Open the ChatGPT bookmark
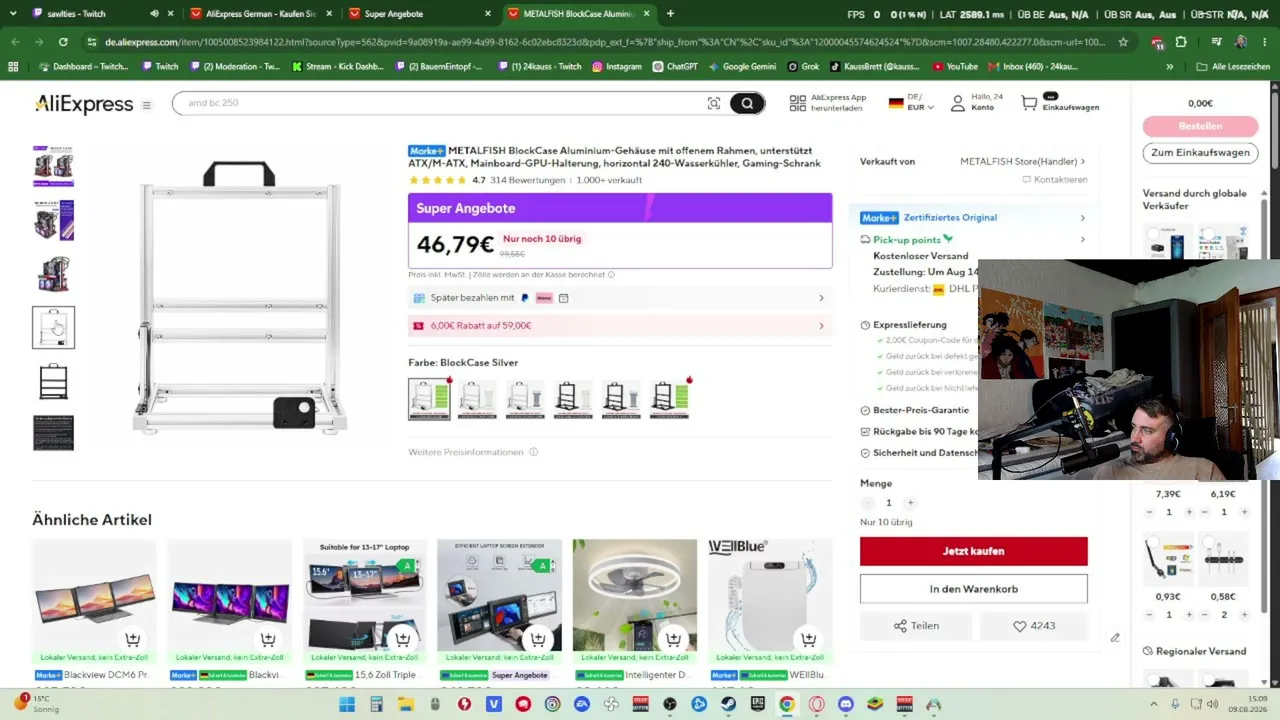The height and width of the screenshot is (720, 1280). [675, 66]
